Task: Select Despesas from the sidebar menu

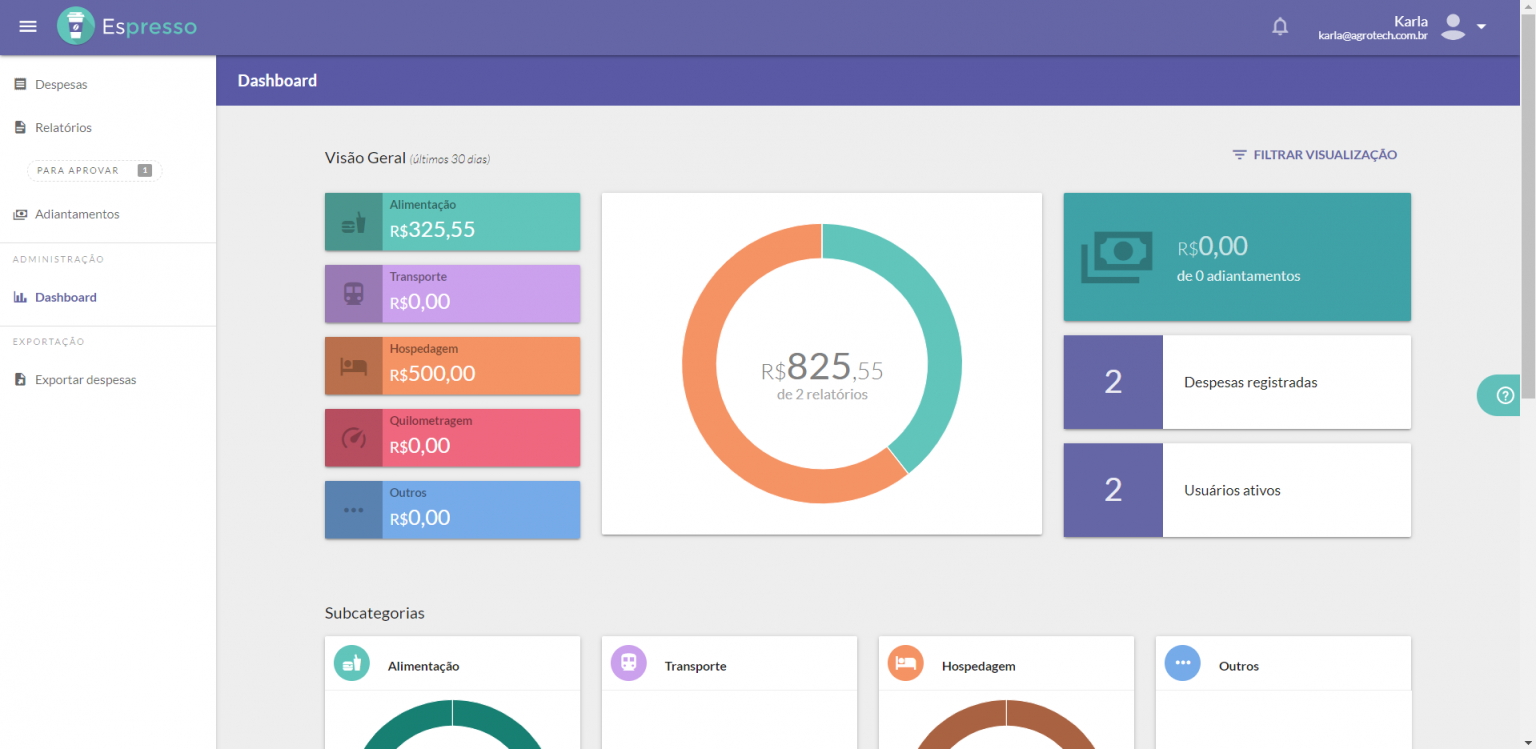Action: click(62, 84)
